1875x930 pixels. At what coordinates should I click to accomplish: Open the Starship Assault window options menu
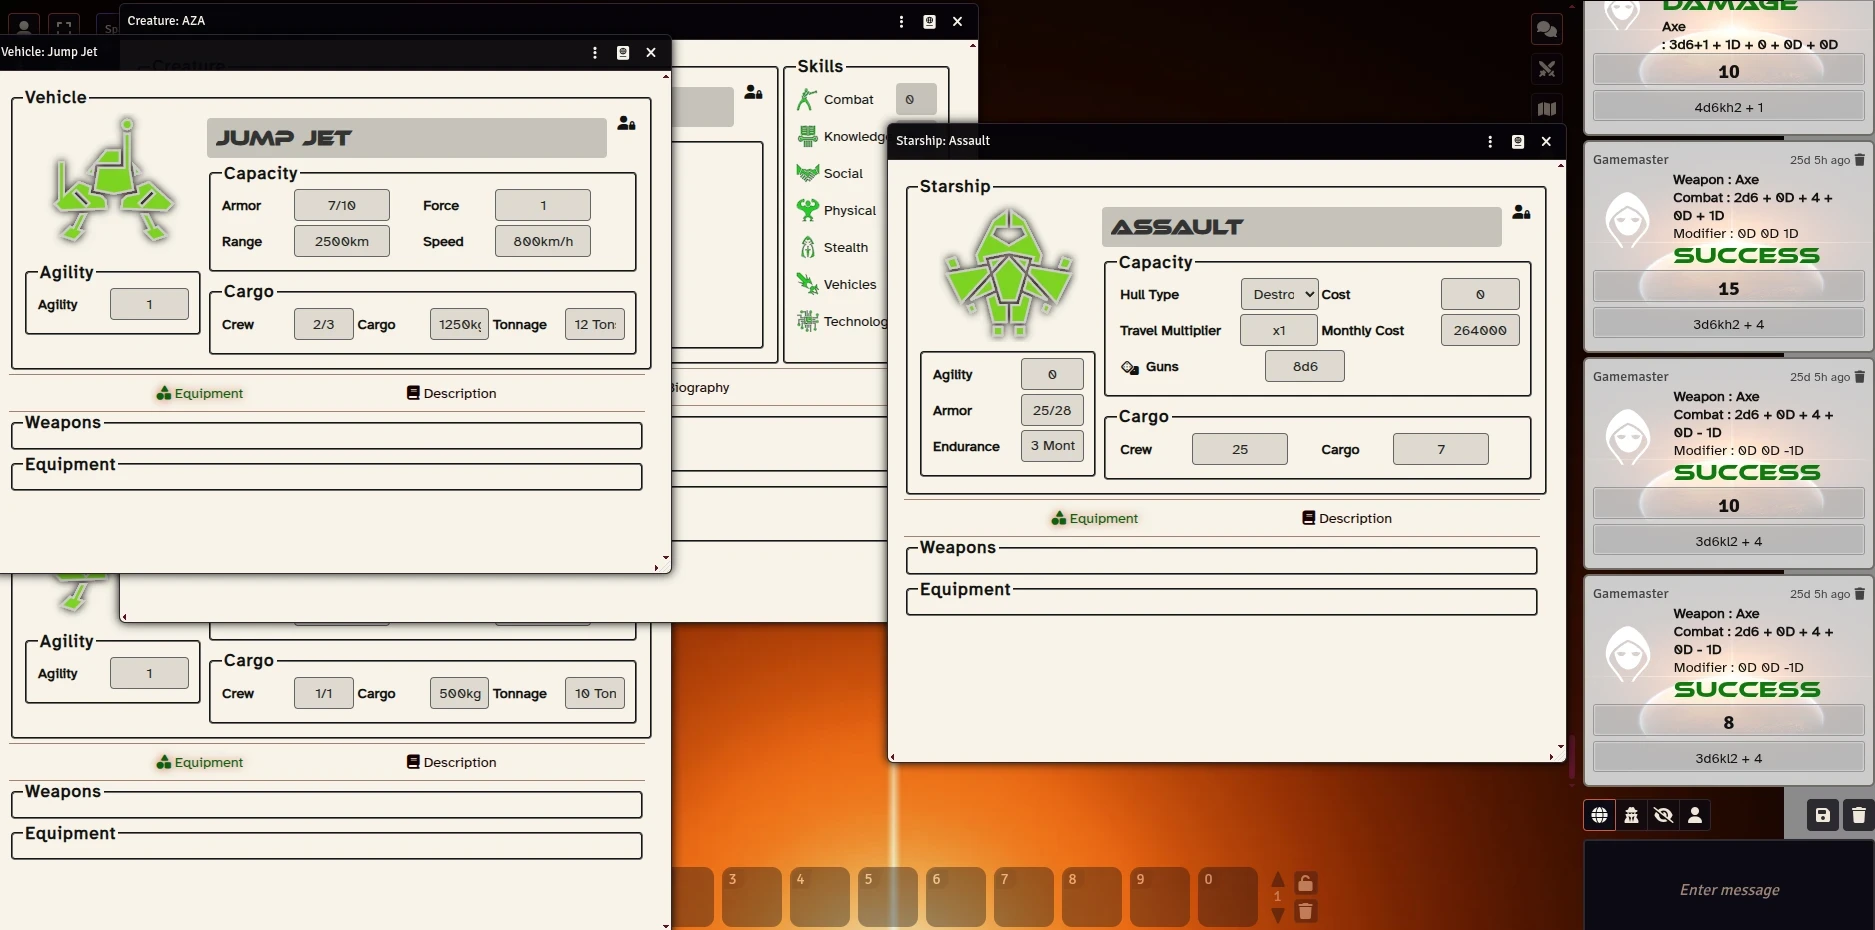point(1490,141)
